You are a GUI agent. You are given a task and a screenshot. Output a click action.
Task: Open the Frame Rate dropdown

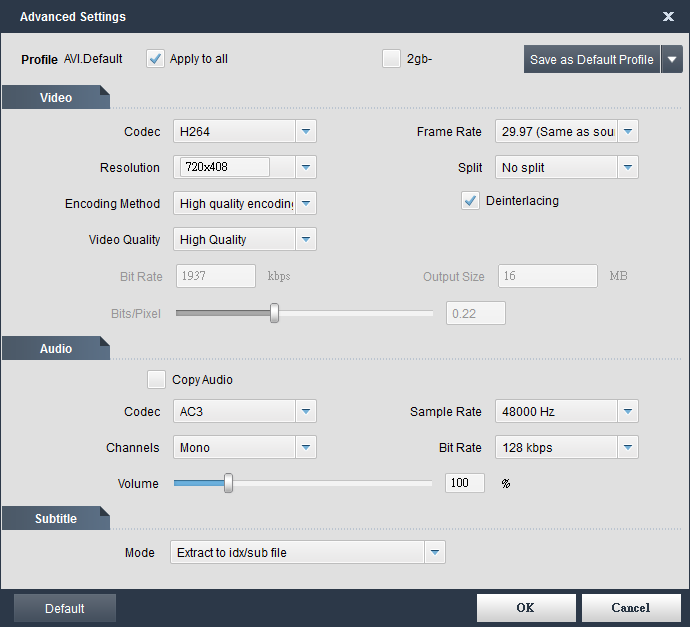[x=628, y=132]
